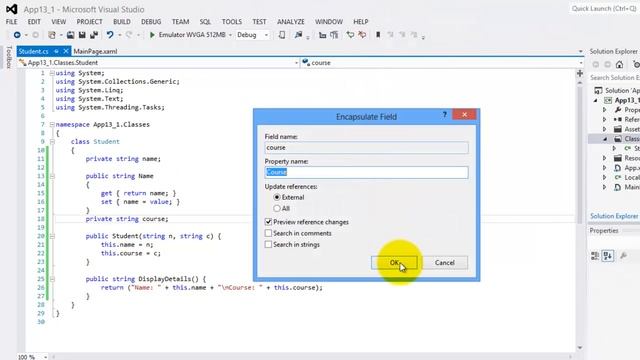Collapse the Name property block
640x360 pixels.
[52, 176]
